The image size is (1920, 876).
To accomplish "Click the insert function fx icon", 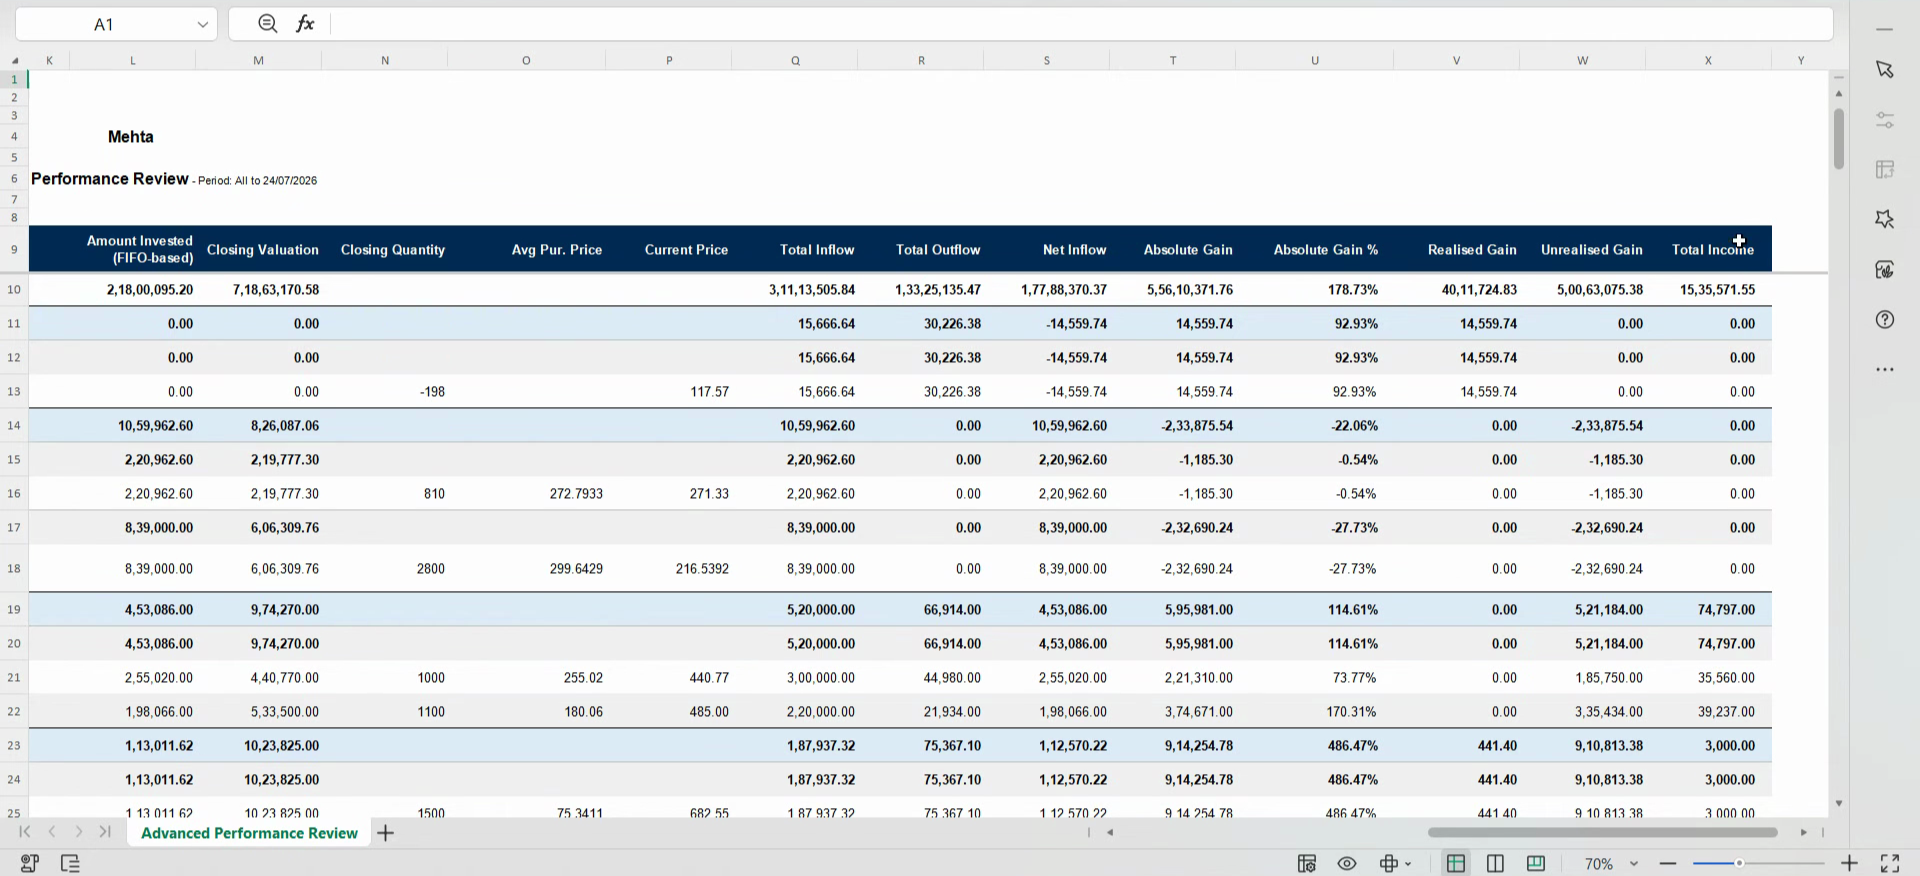I will (x=305, y=24).
